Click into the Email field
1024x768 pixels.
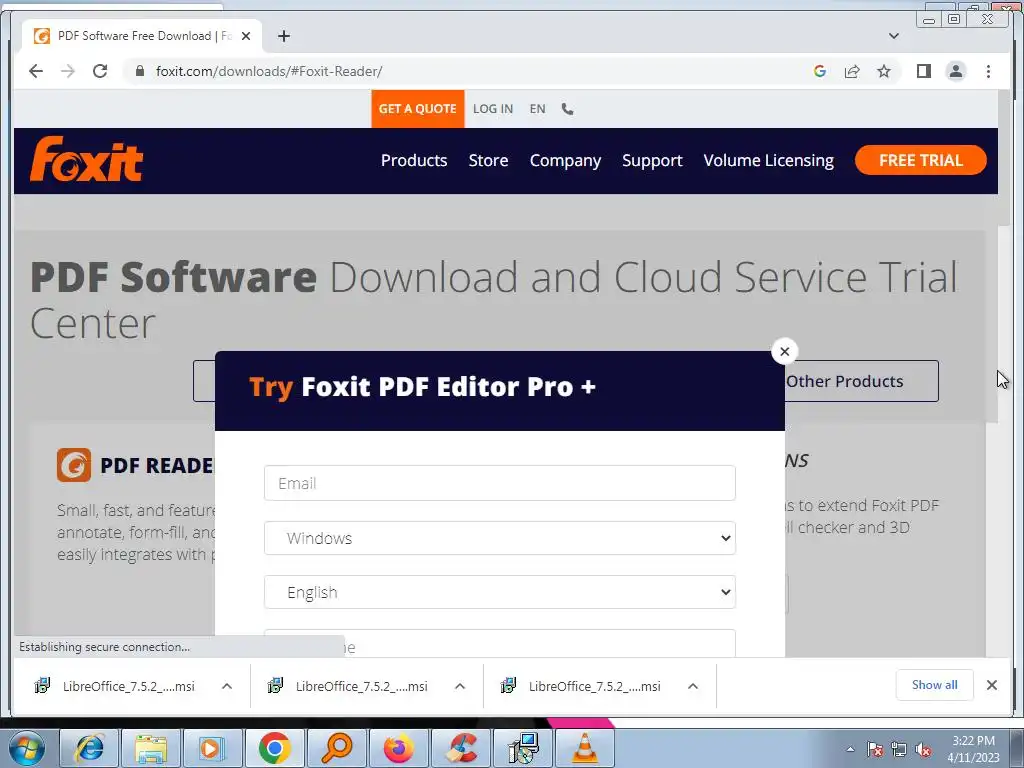500,483
